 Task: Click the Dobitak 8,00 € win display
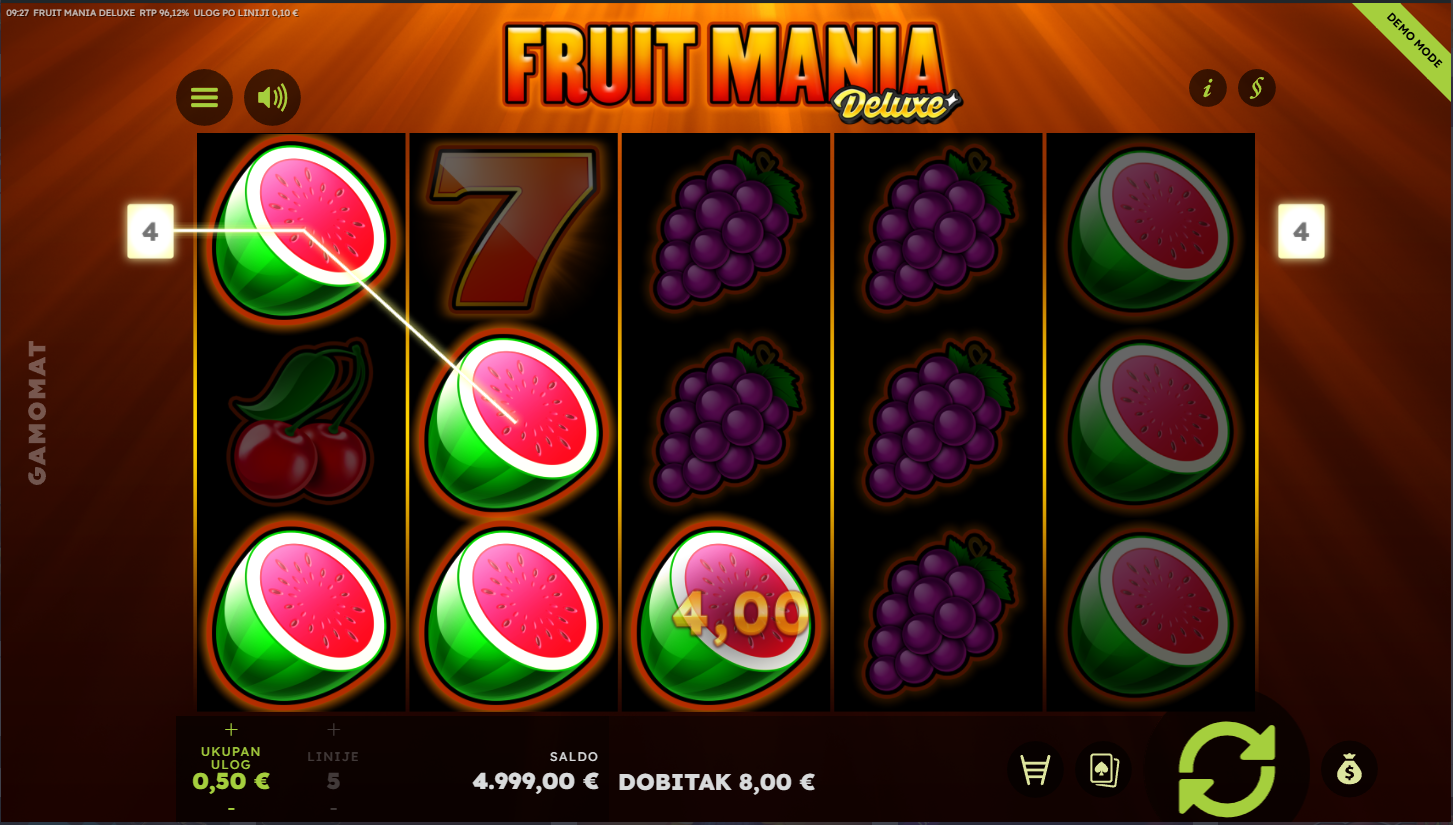point(716,782)
